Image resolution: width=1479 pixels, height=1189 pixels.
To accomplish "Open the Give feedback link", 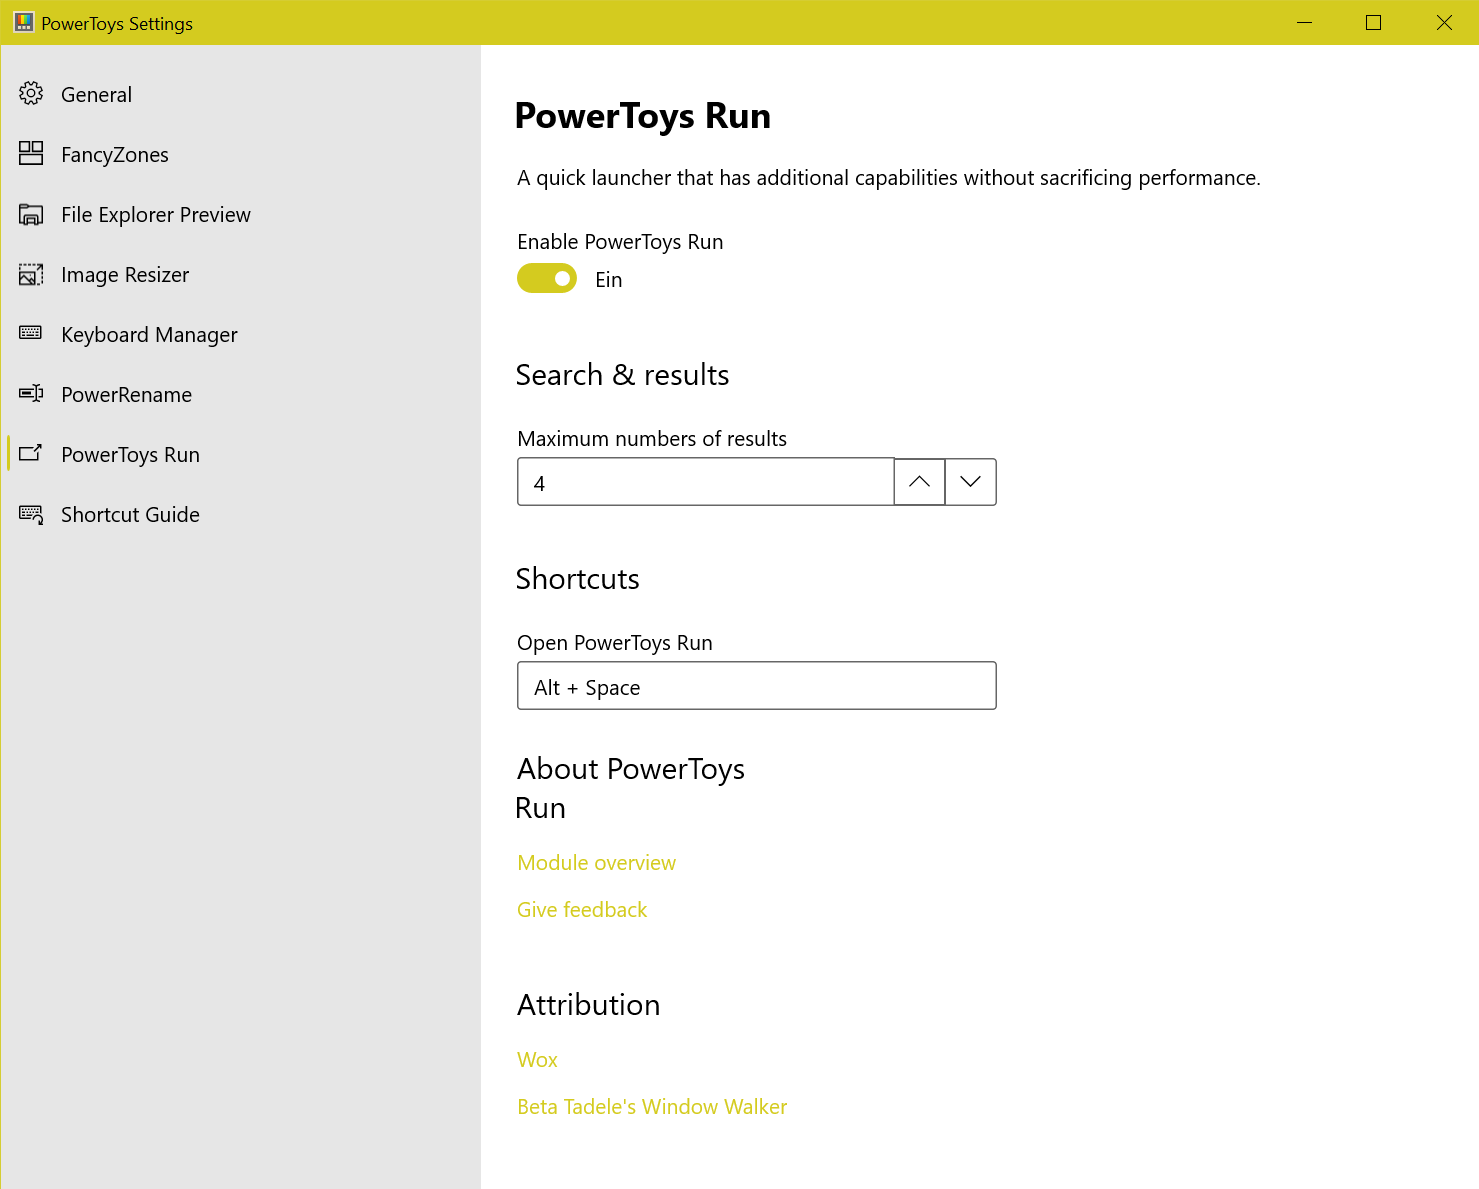I will pyautogui.click(x=582, y=910).
